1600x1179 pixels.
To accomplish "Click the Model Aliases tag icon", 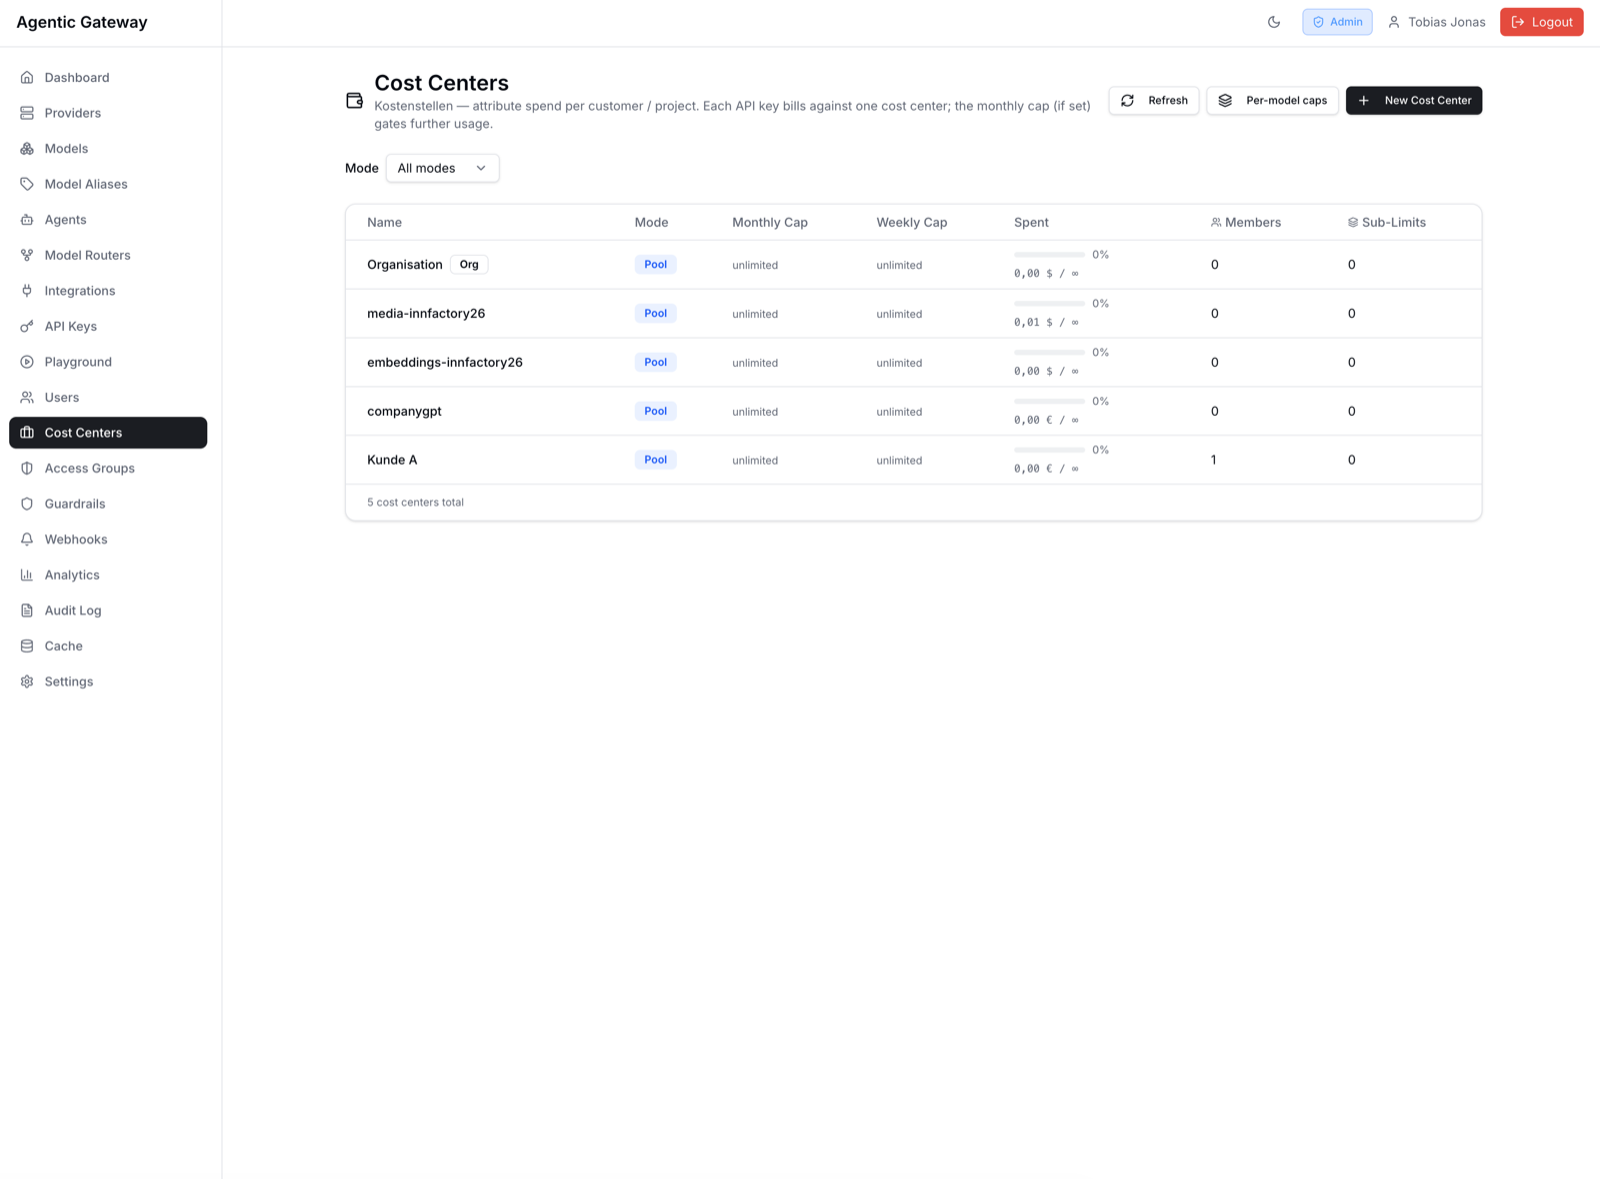I will (x=27, y=184).
